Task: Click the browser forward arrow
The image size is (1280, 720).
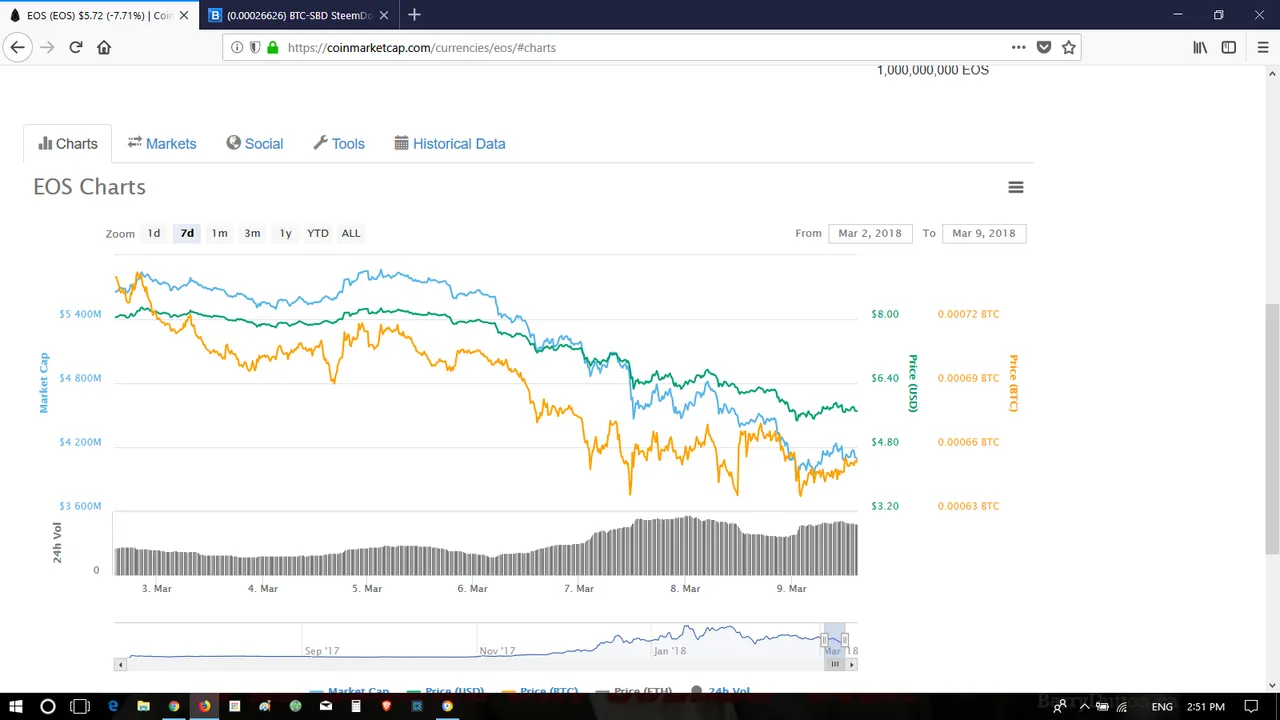Action: pyautogui.click(x=47, y=47)
